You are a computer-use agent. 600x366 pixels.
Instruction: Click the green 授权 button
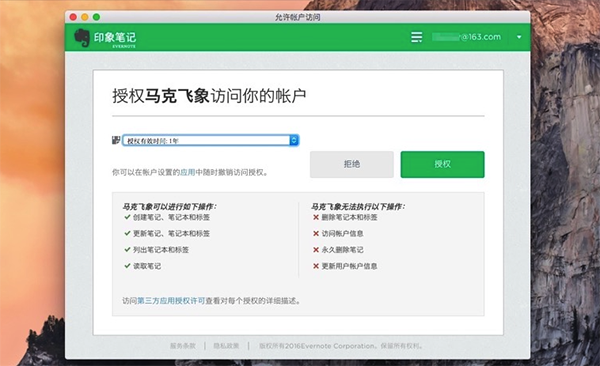442,164
